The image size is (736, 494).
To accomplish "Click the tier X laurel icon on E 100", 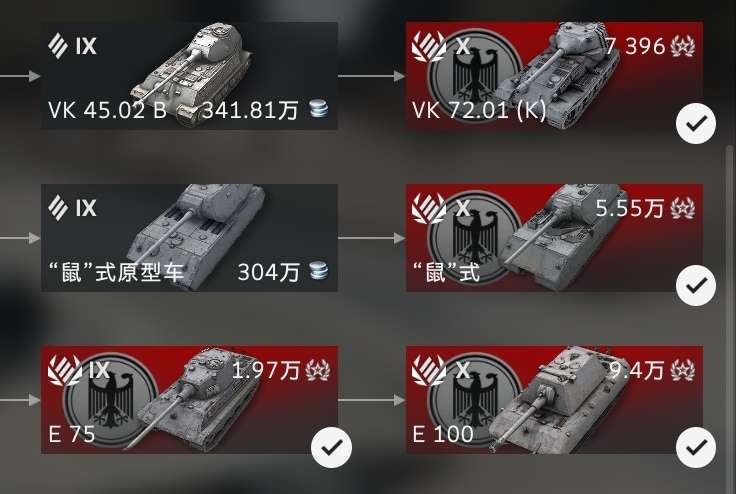I will pyautogui.click(x=429, y=370).
